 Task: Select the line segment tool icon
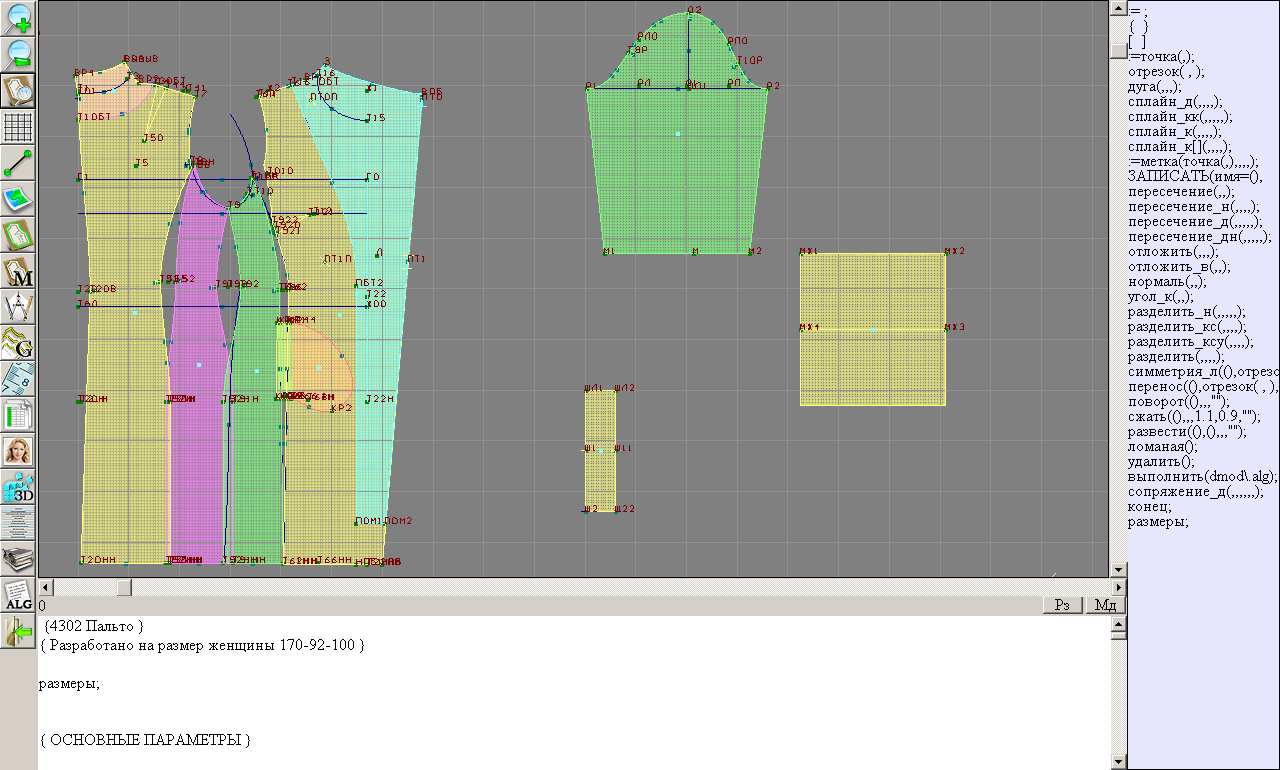[18, 163]
